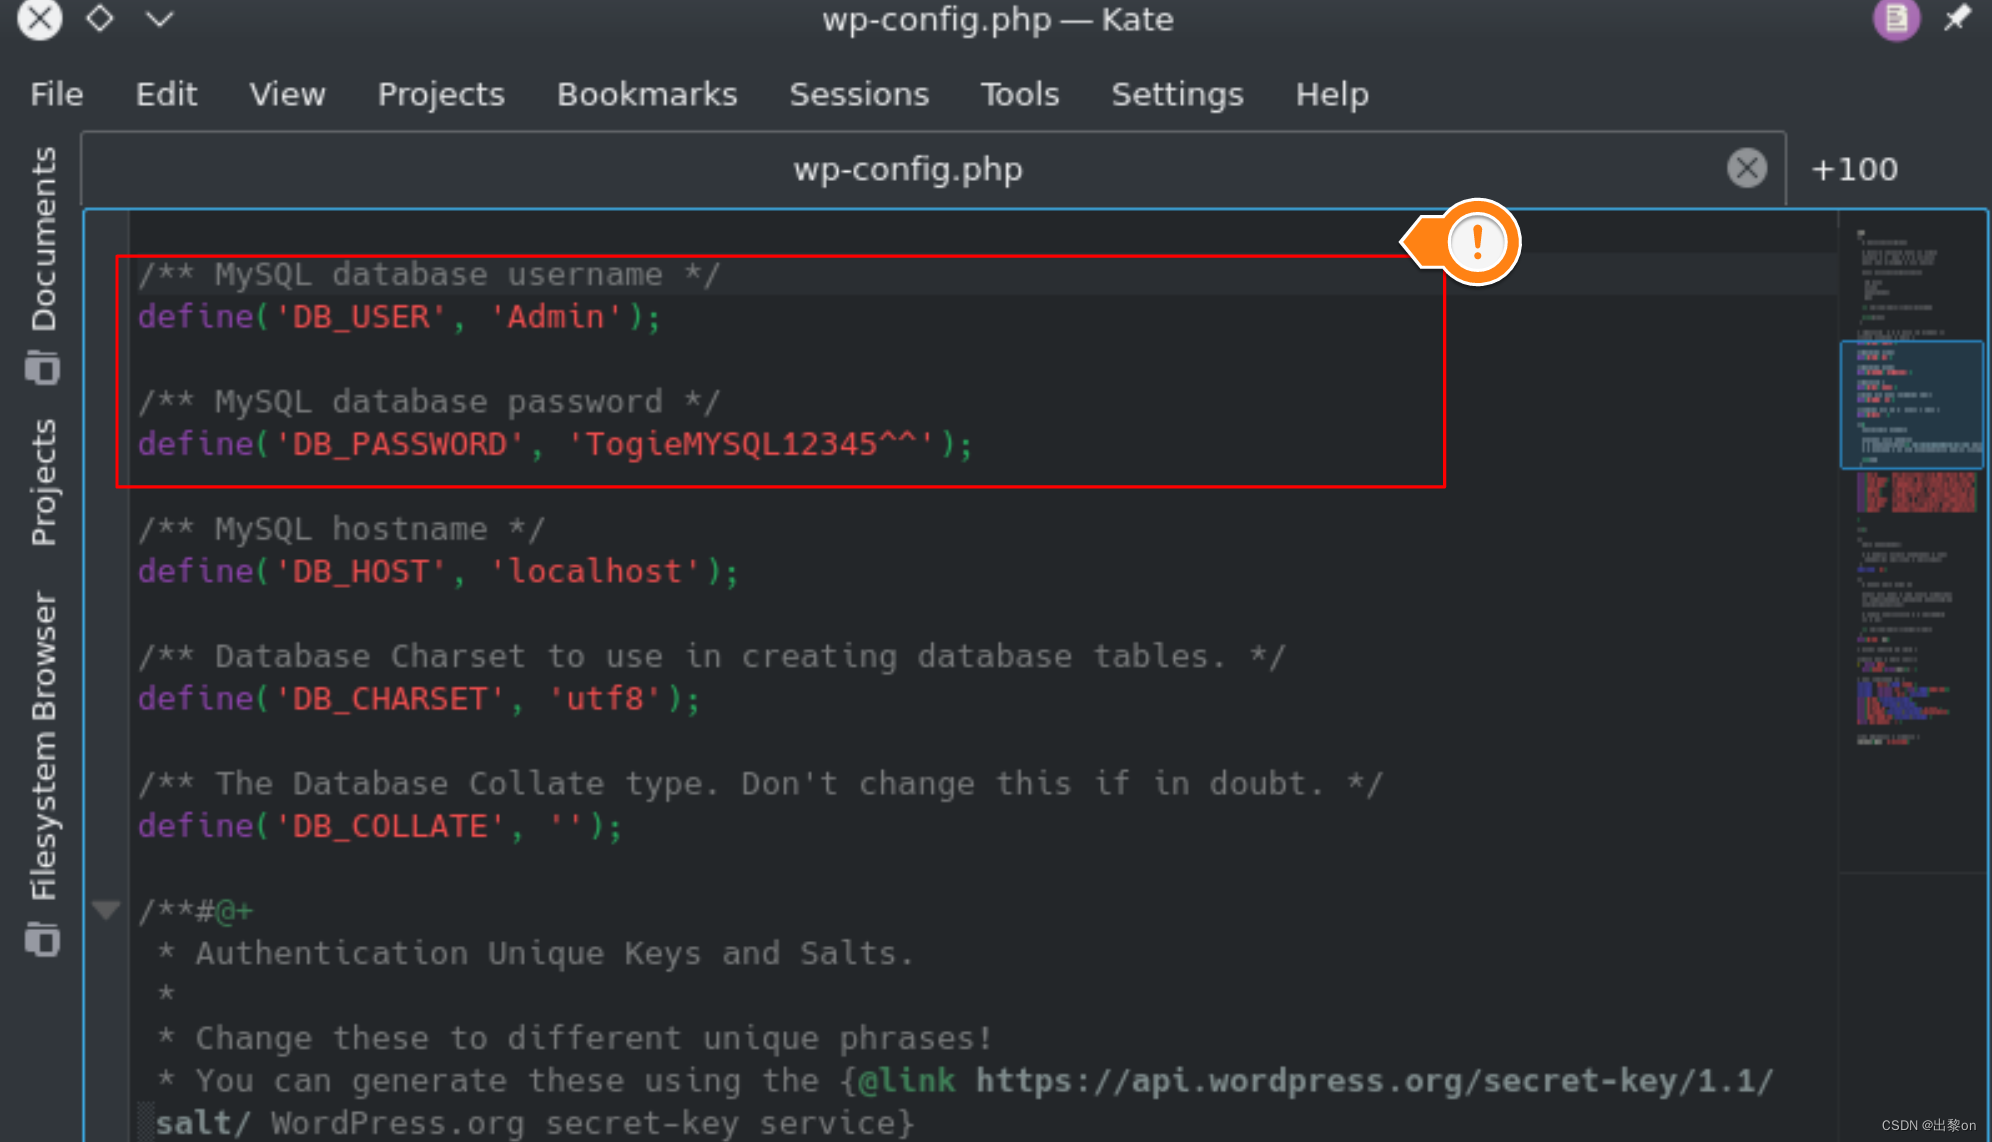Open the Edit menu

pyautogui.click(x=166, y=94)
